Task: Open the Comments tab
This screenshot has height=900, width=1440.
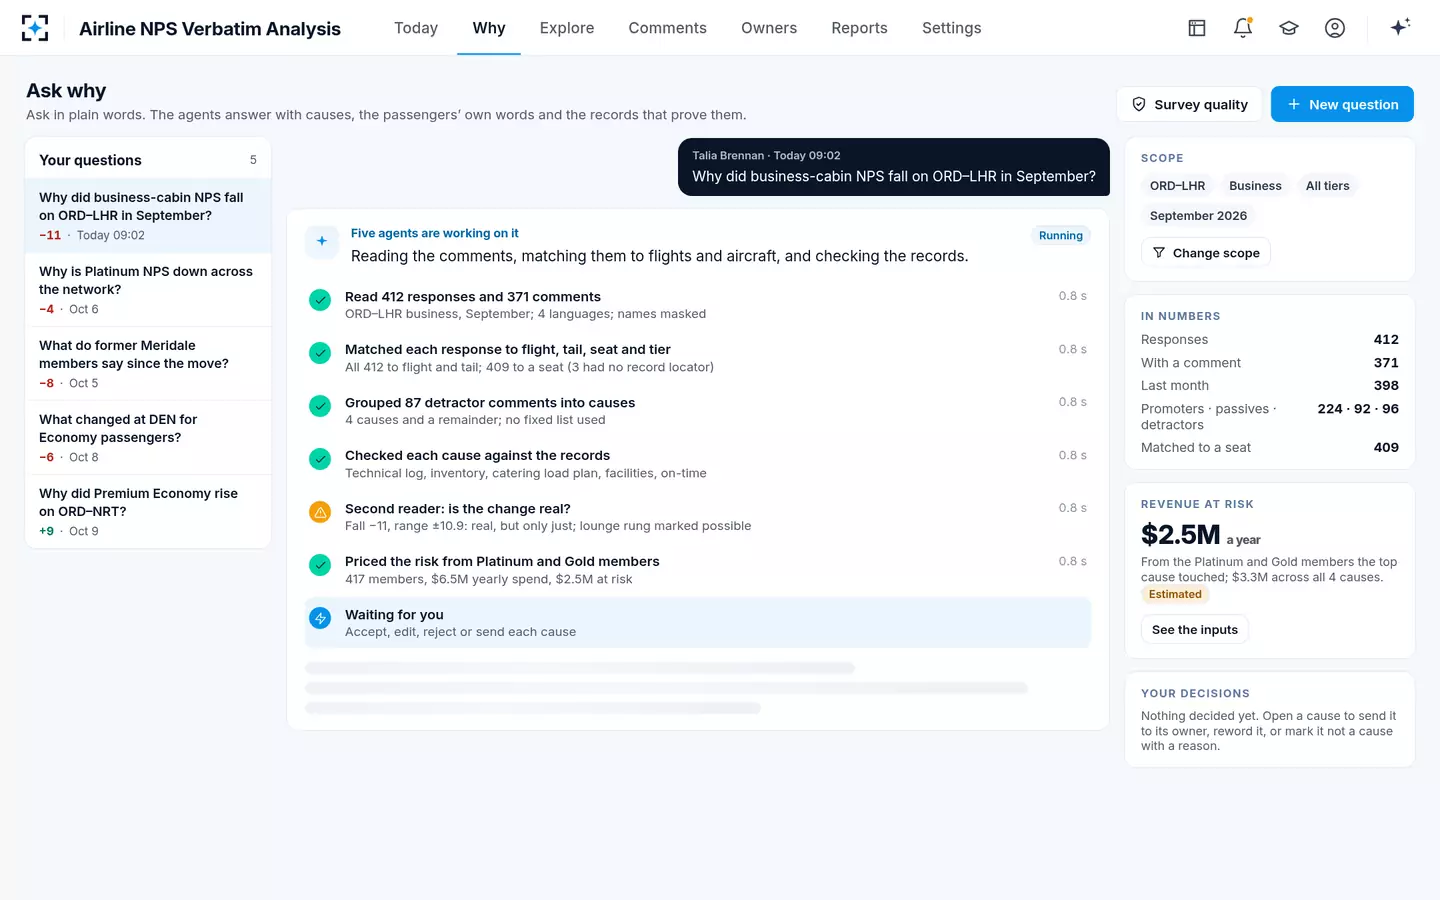Action: click(x=667, y=28)
